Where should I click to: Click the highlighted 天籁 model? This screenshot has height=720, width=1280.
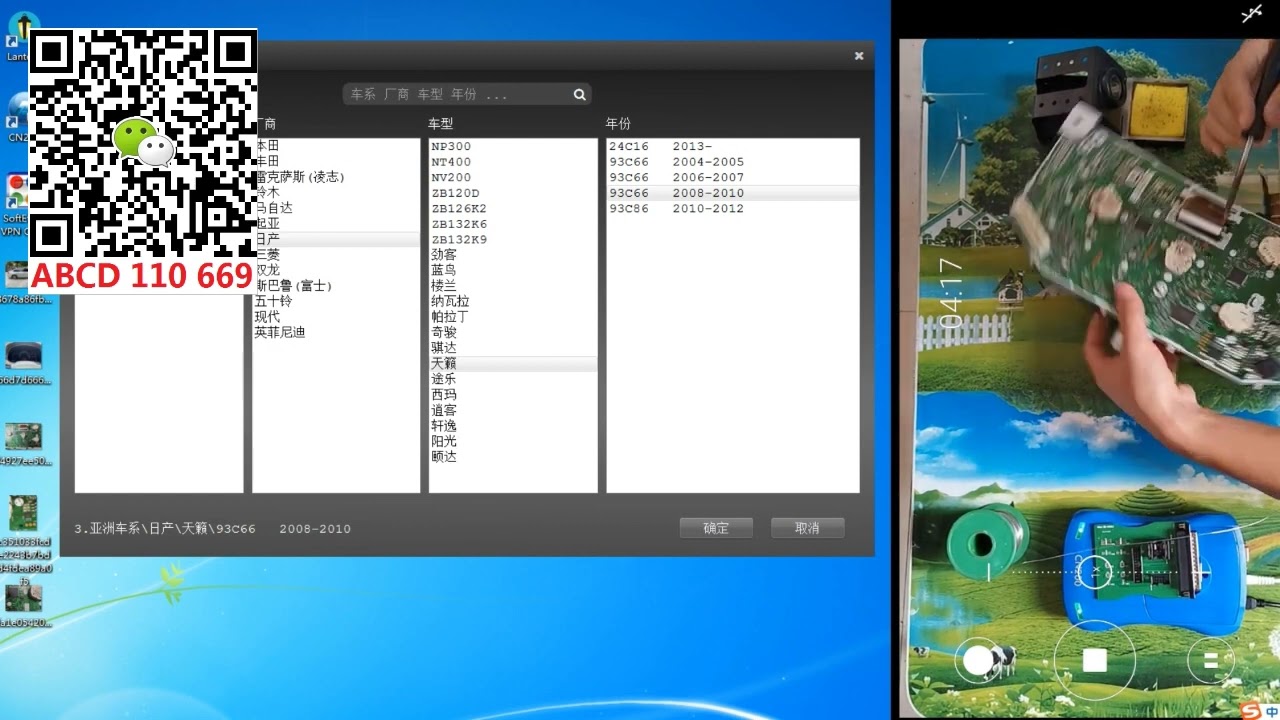(513, 364)
